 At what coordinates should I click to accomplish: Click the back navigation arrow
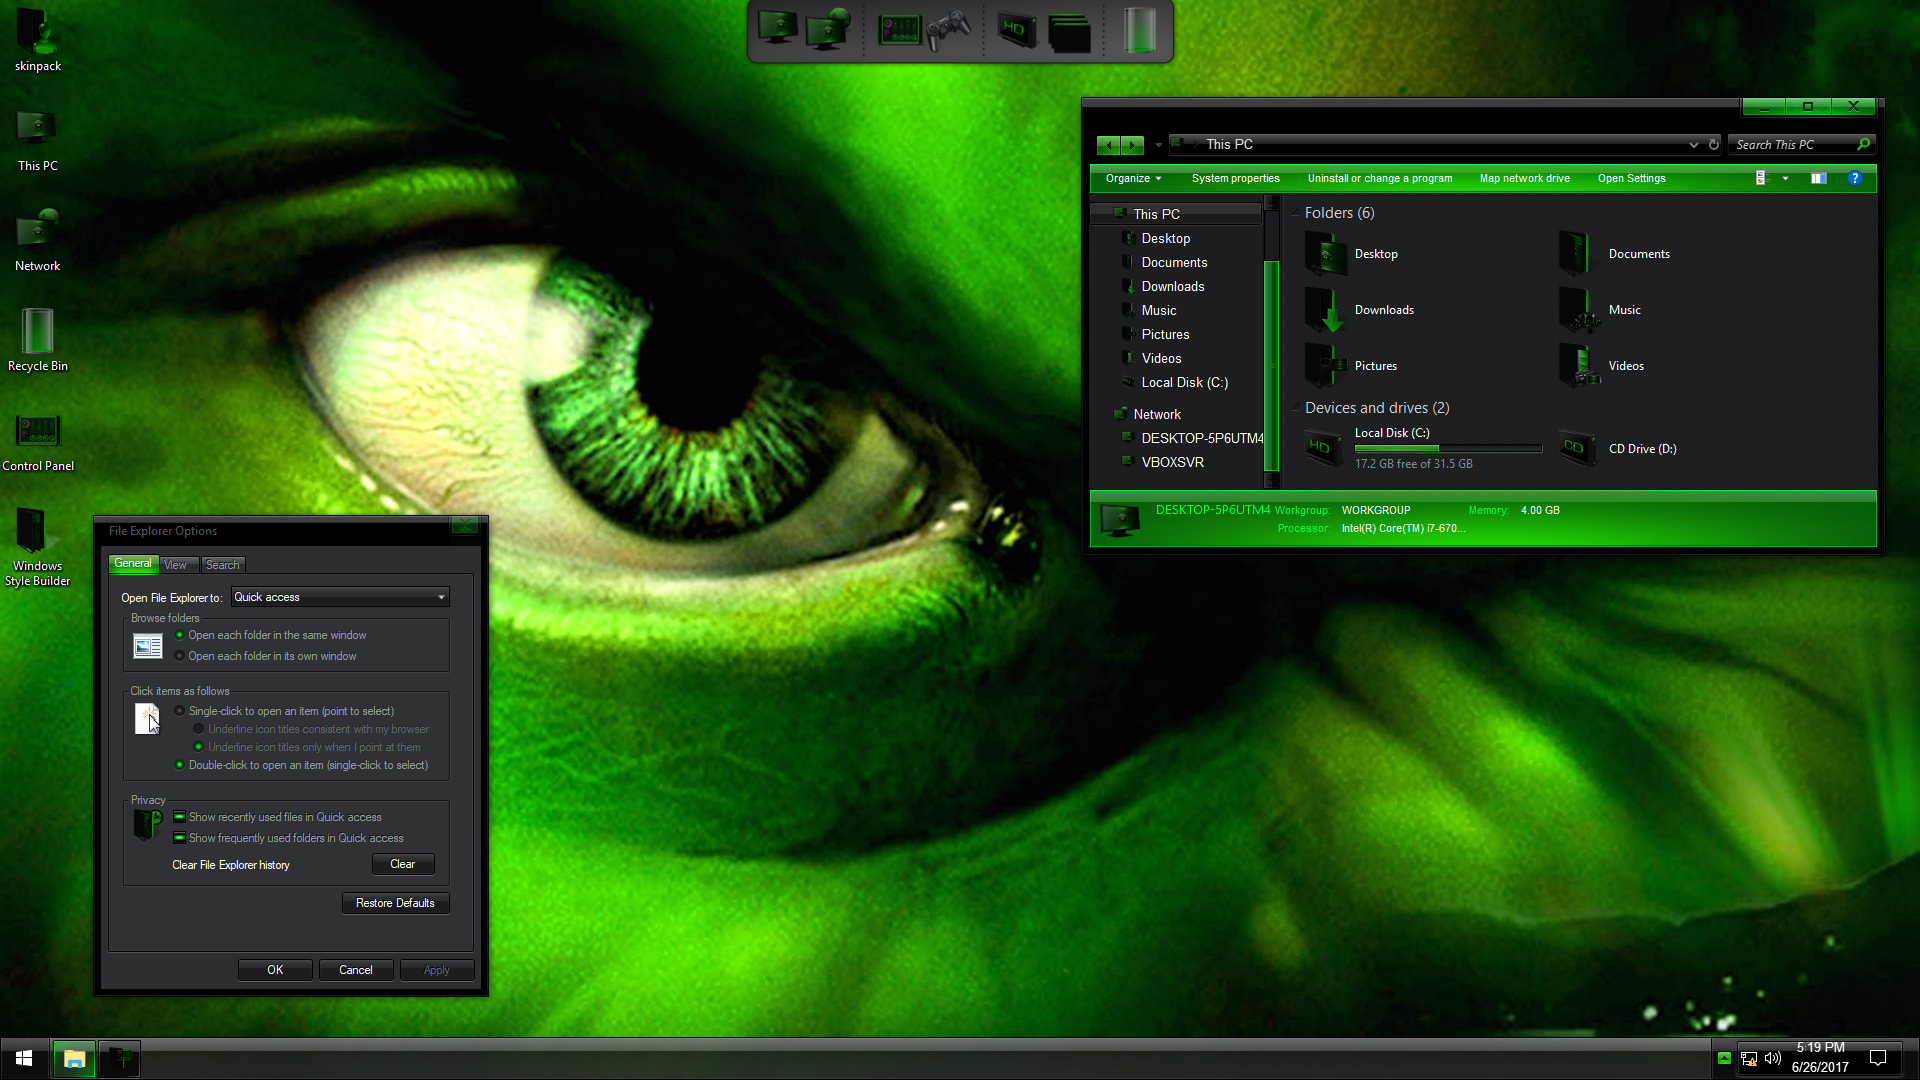pyautogui.click(x=1108, y=145)
